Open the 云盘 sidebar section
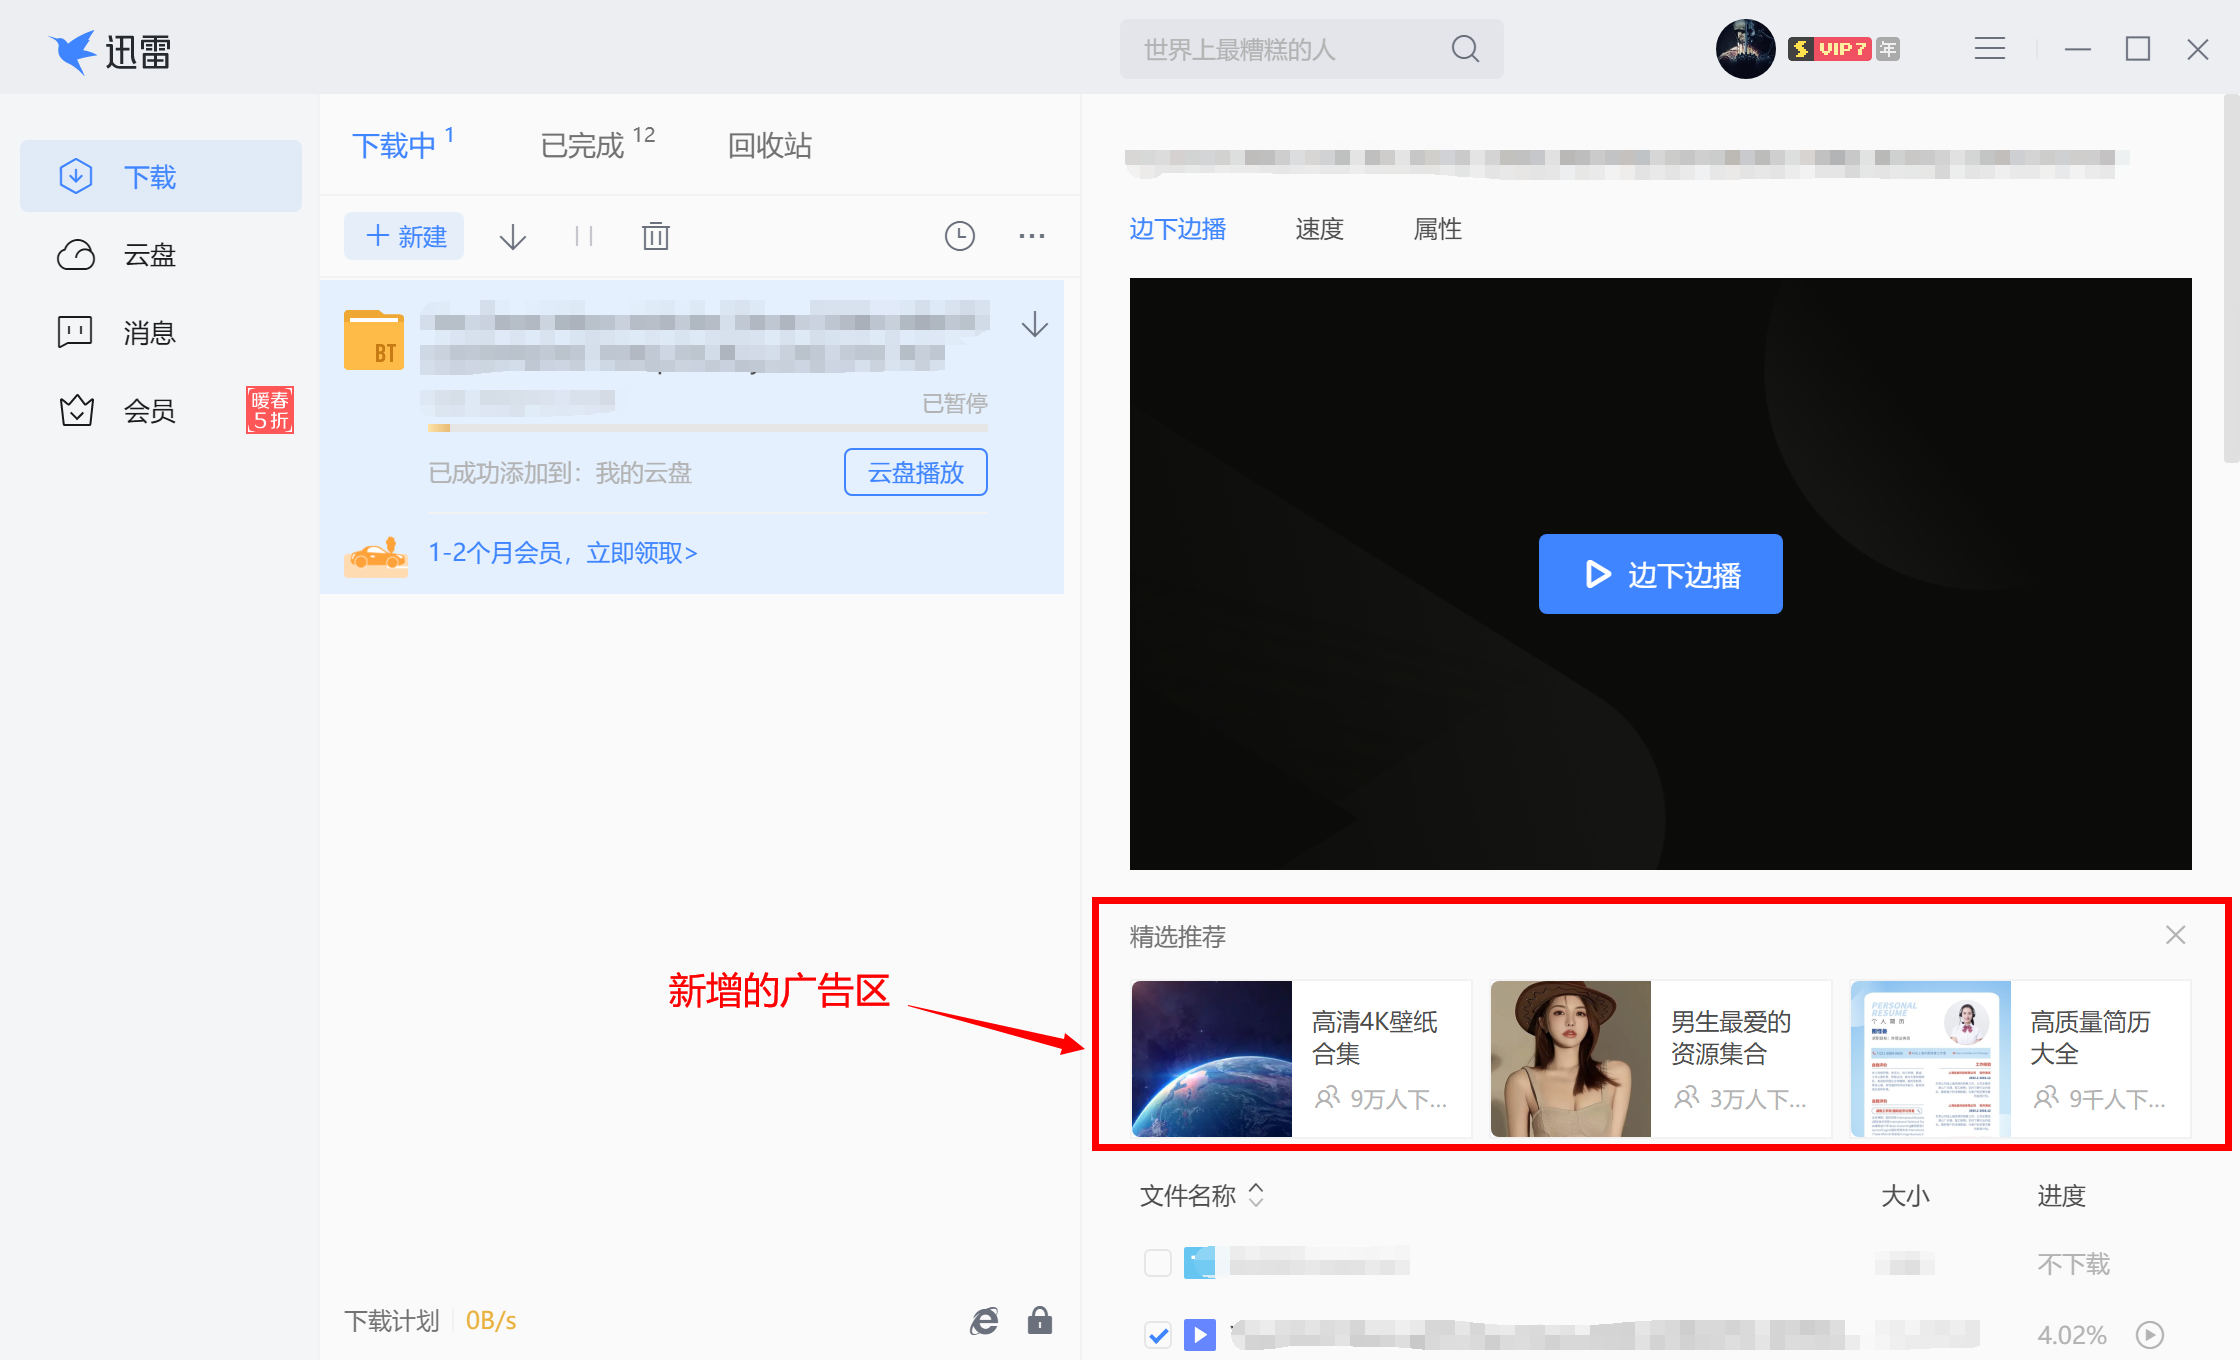This screenshot has height=1360, width=2240. click(148, 255)
